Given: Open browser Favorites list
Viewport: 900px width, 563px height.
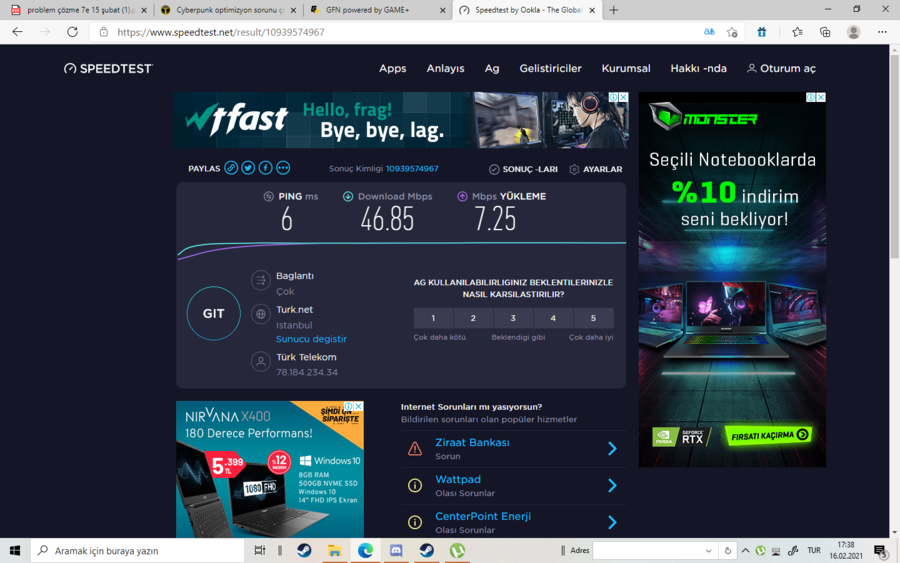Looking at the screenshot, I should 797,32.
